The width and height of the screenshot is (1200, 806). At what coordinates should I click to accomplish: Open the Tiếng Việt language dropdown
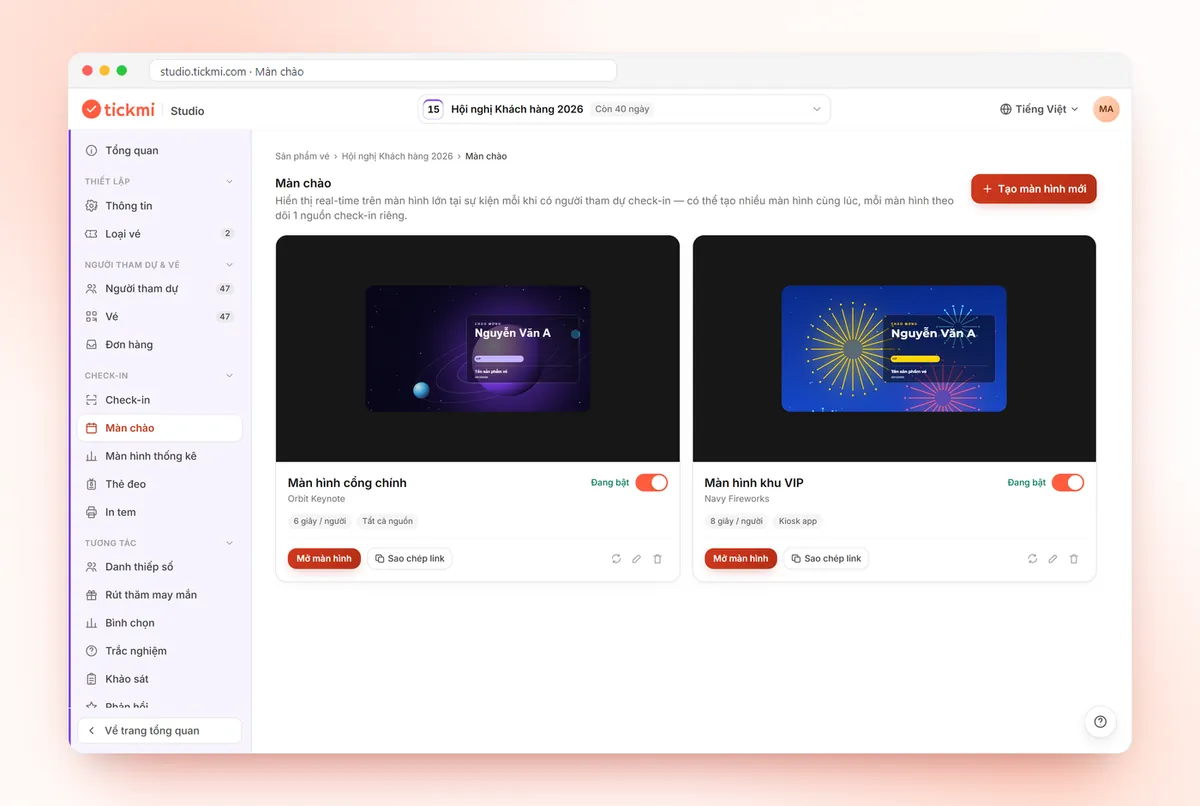point(1040,109)
